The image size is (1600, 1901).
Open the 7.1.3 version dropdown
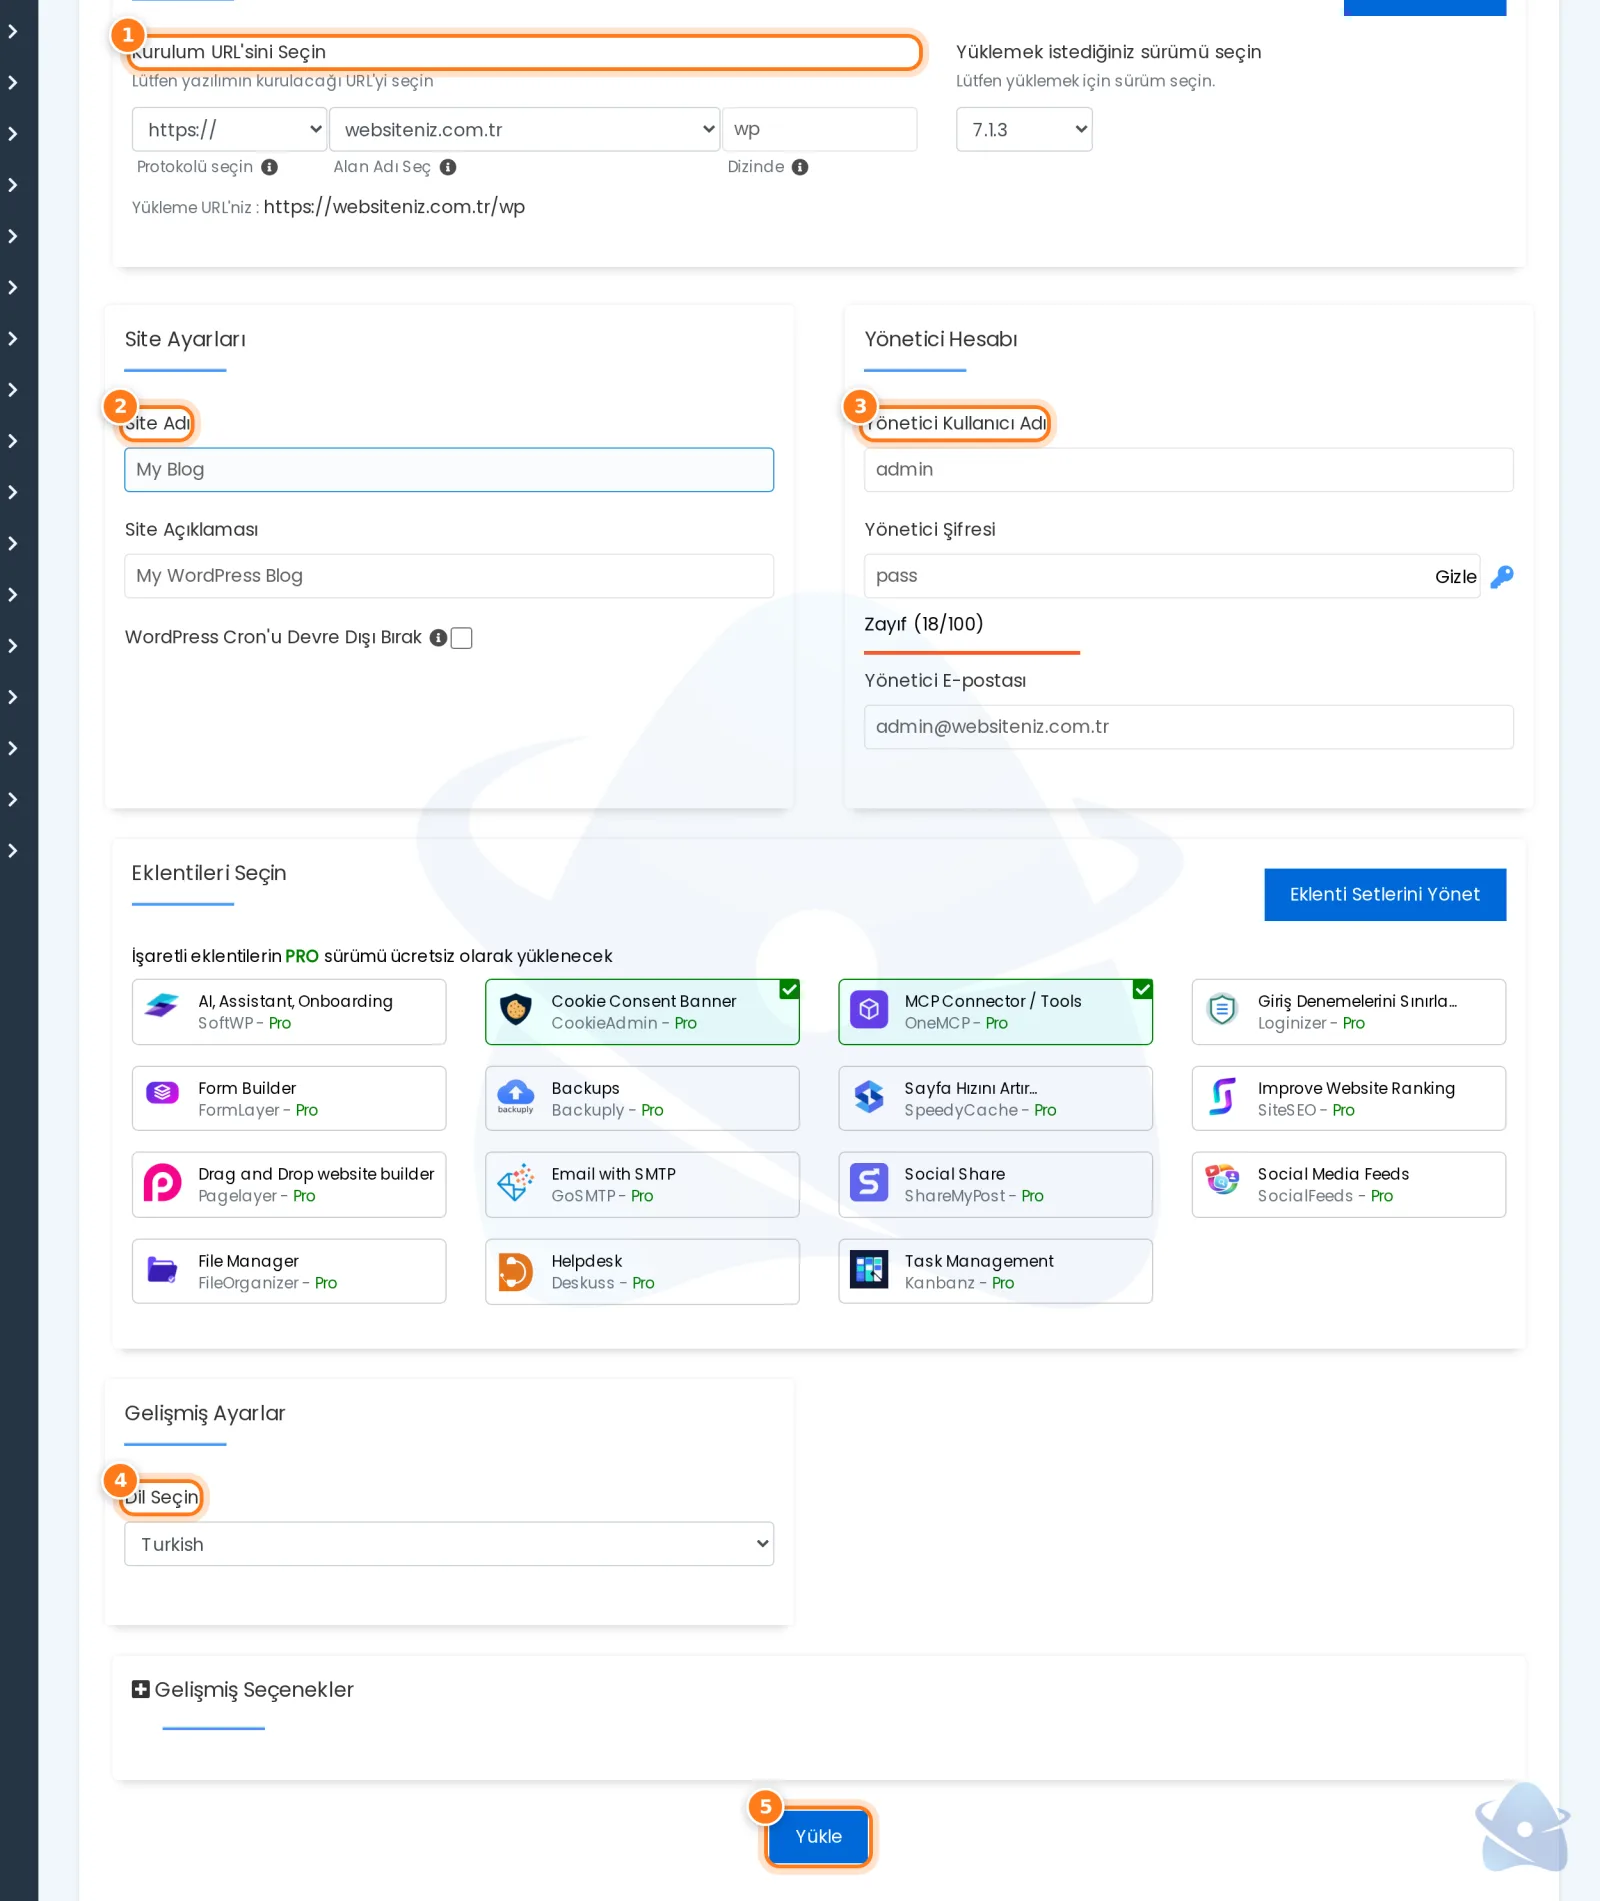click(x=1024, y=130)
